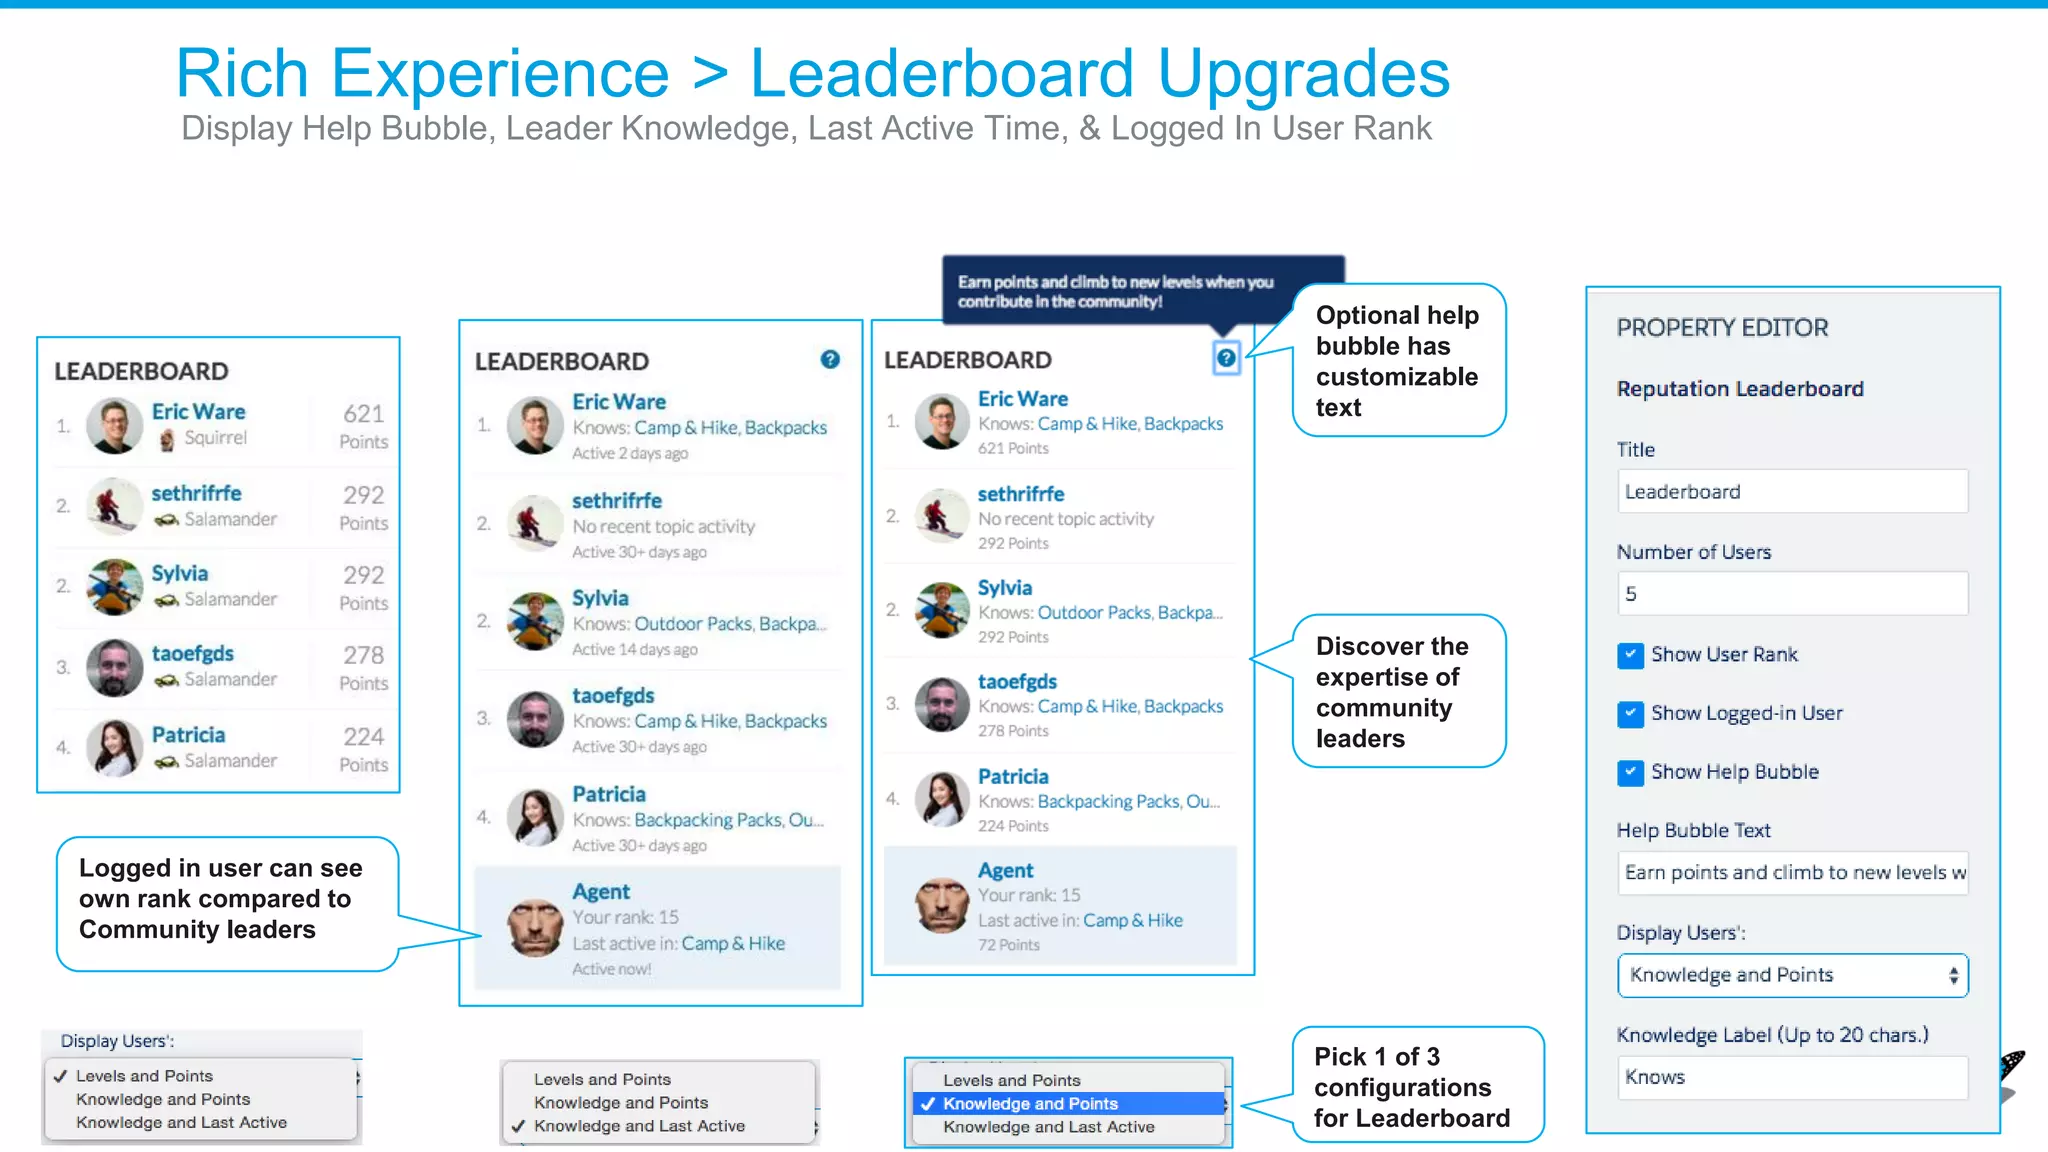Viewport: 2048px width, 1152px height.
Task: Click taoefgds' avatar in the right leaderboard
Action: coord(942,705)
